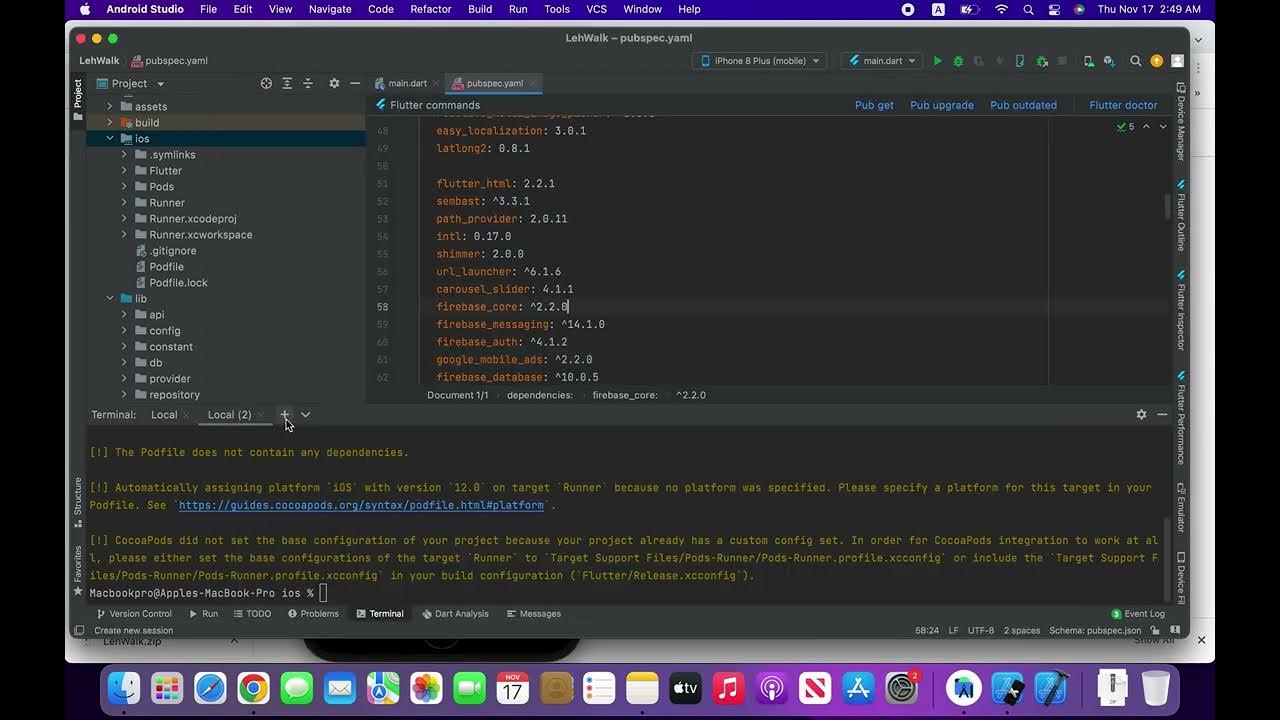Screen dimensions: 1280x720
Task: Open the iPhone 8 Plus device selector
Action: pos(759,61)
